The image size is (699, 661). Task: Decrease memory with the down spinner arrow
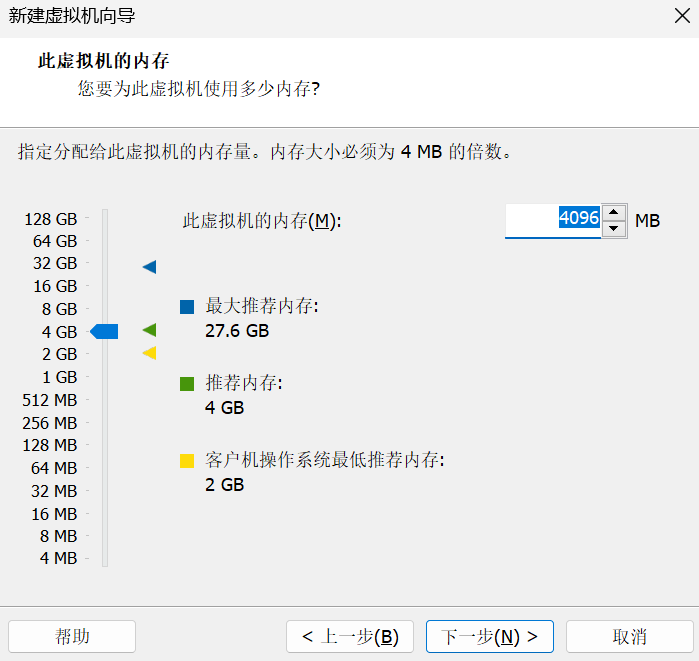pos(614,229)
